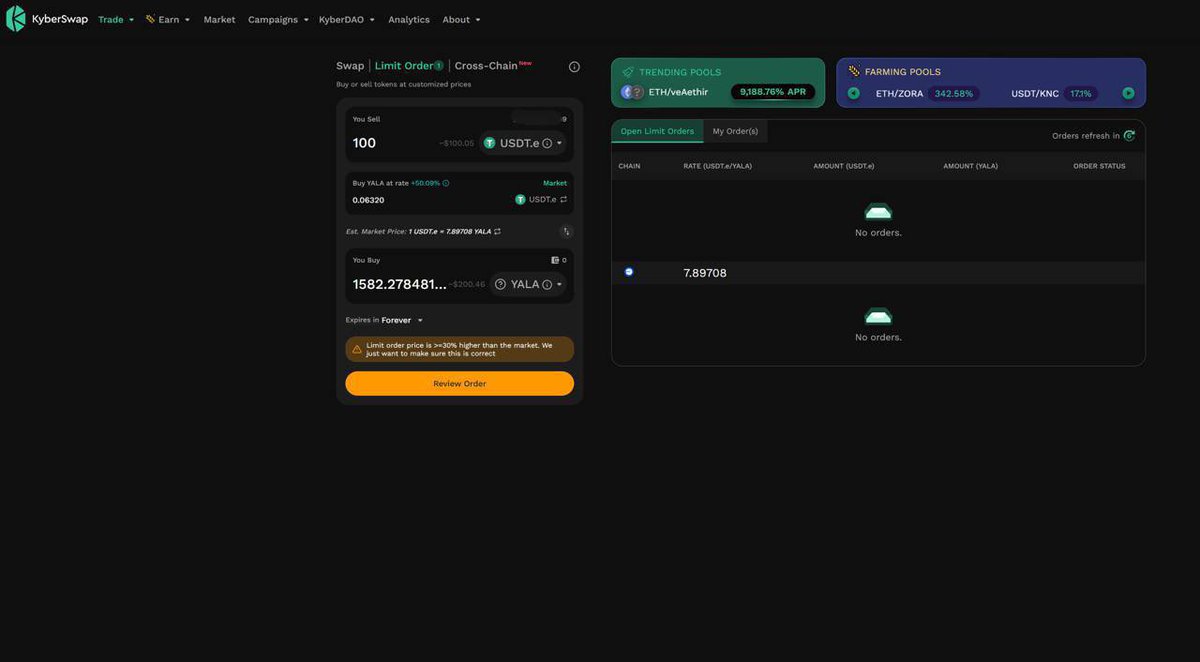
Task: Click the 7.89708 market rate value
Action: (705, 273)
